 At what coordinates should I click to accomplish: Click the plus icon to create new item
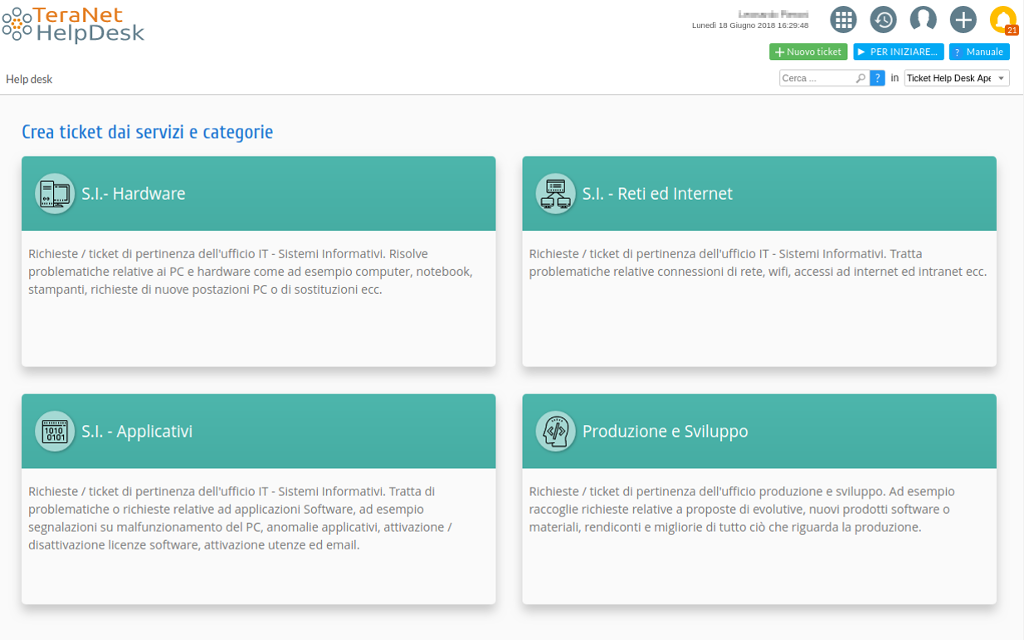pyautogui.click(x=962, y=19)
